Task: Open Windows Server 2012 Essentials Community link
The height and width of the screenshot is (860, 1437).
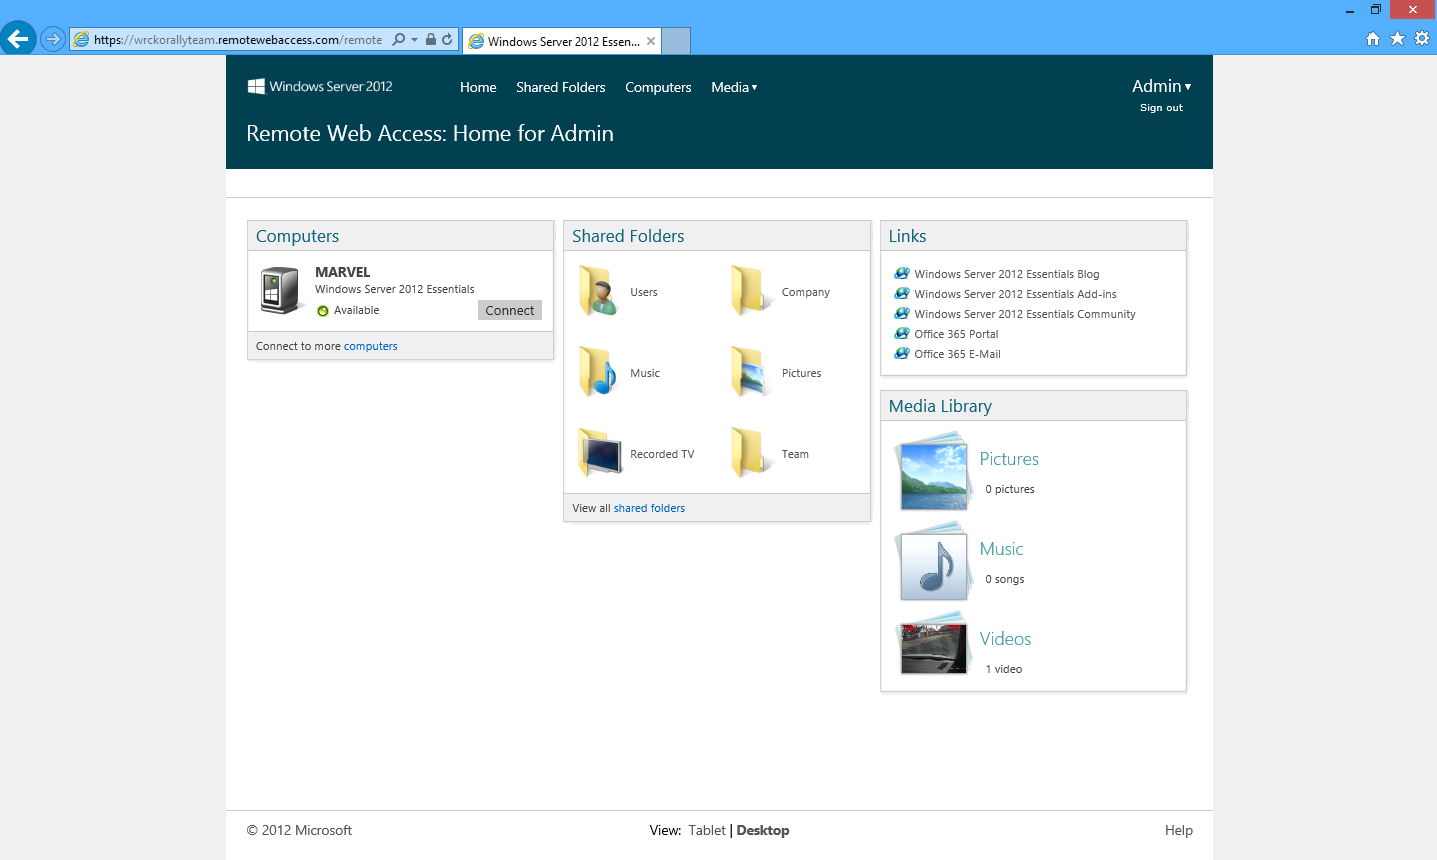Action: pyautogui.click(x=1025, y=314)
